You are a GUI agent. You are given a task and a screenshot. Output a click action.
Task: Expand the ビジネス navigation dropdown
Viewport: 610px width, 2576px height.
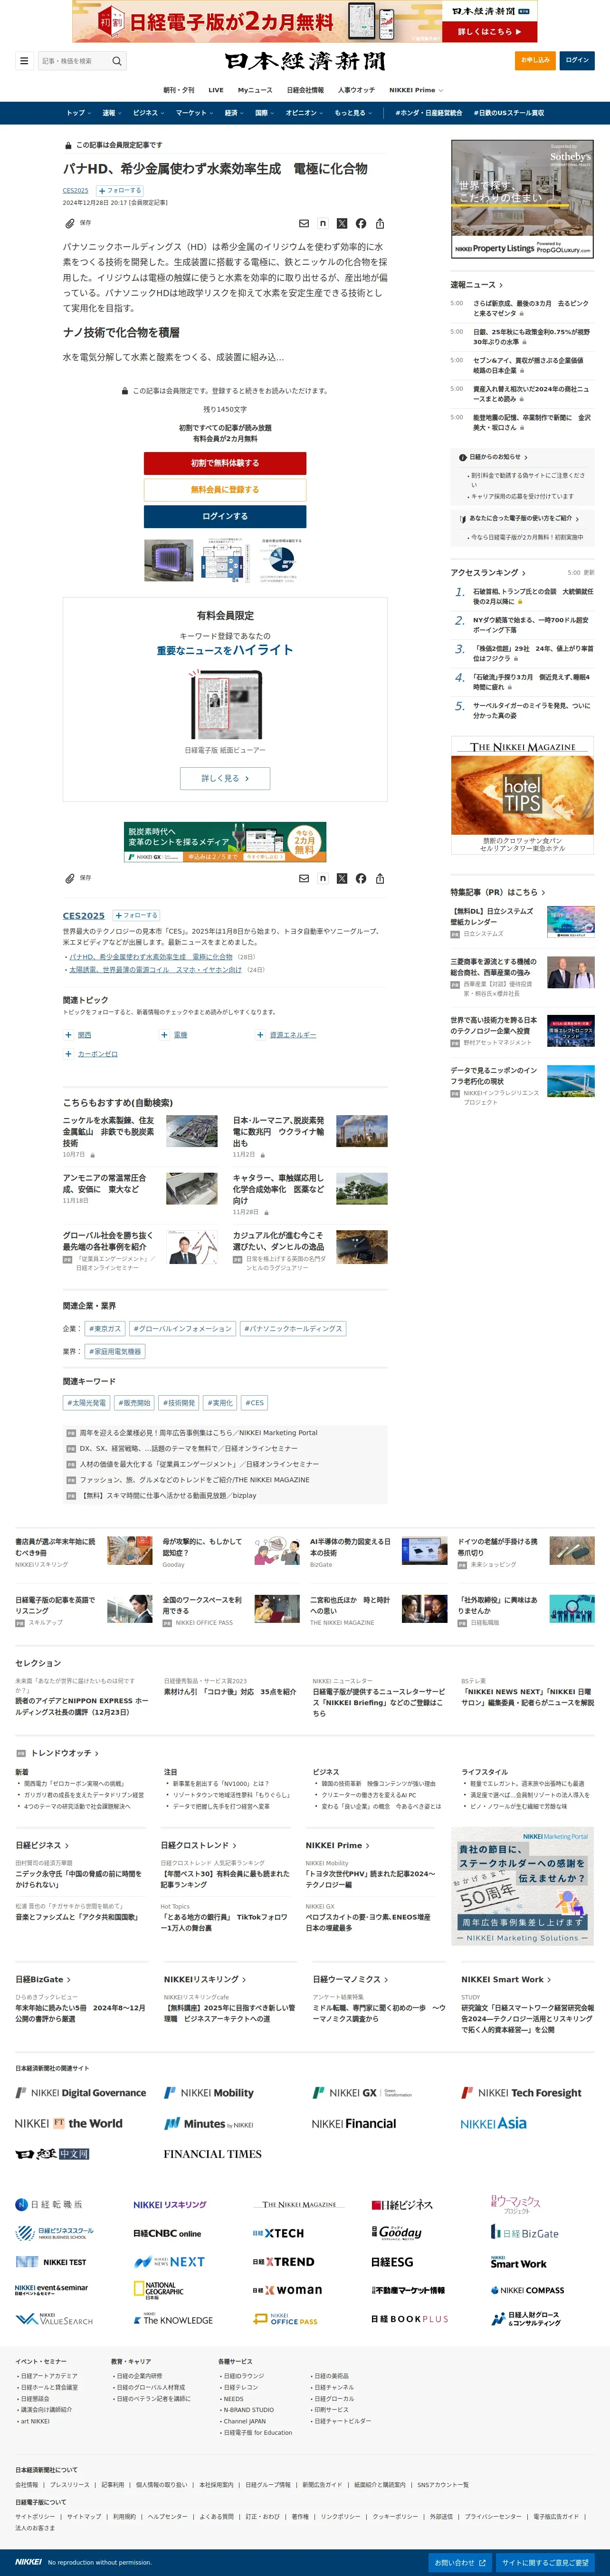(150, 113)
